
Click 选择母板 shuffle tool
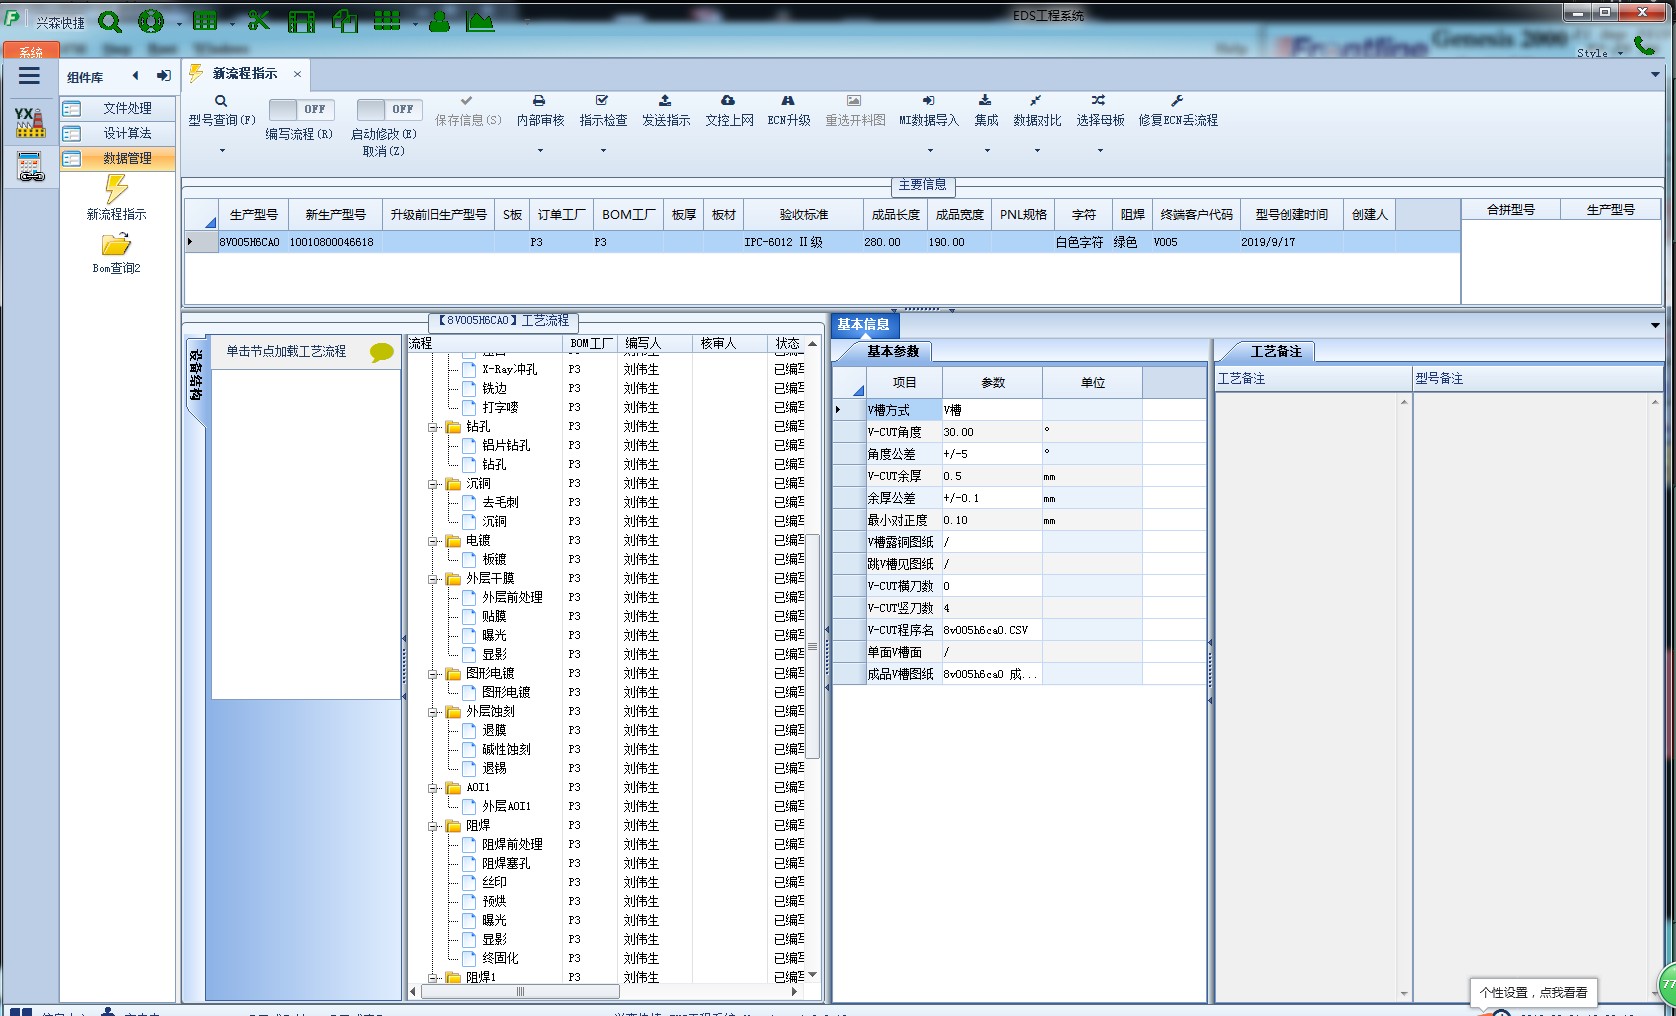[x=1100, y=111]
